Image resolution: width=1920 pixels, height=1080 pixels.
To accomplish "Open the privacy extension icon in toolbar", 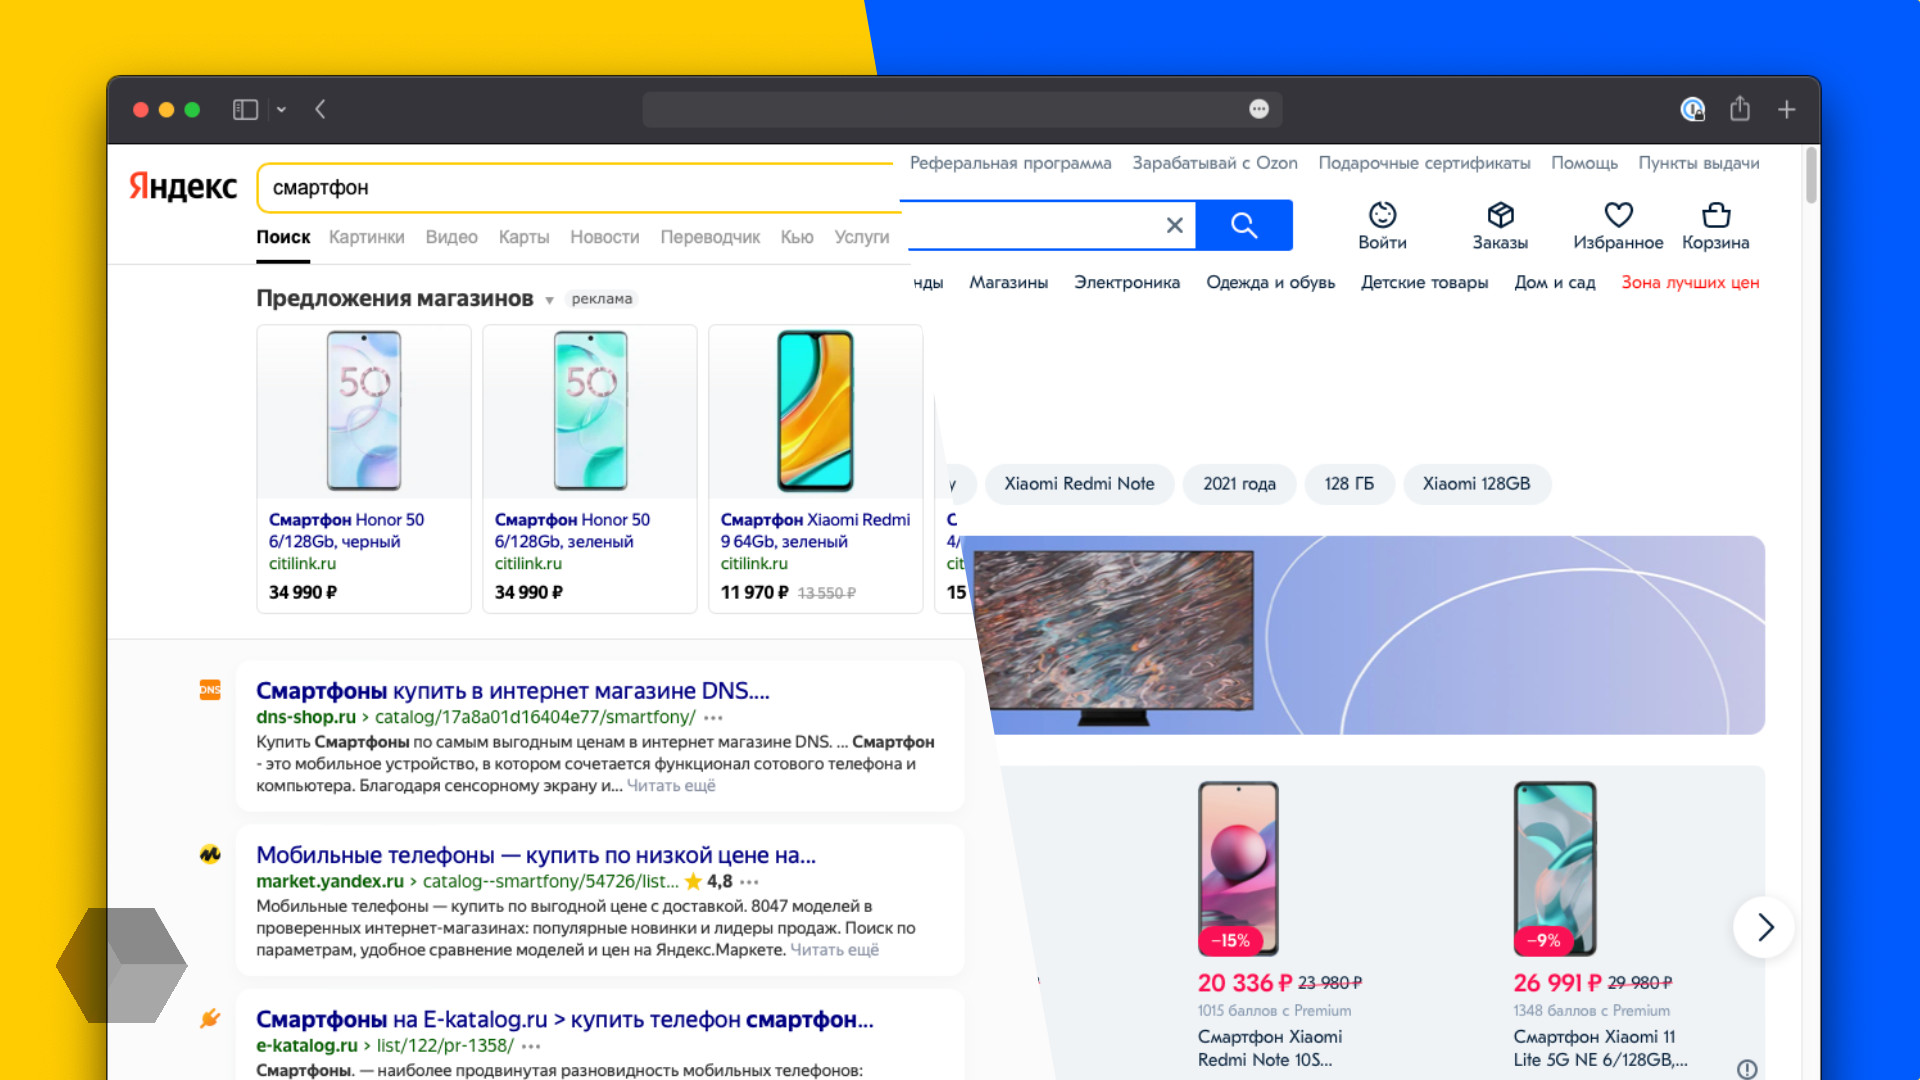I will click(1692, 109).
